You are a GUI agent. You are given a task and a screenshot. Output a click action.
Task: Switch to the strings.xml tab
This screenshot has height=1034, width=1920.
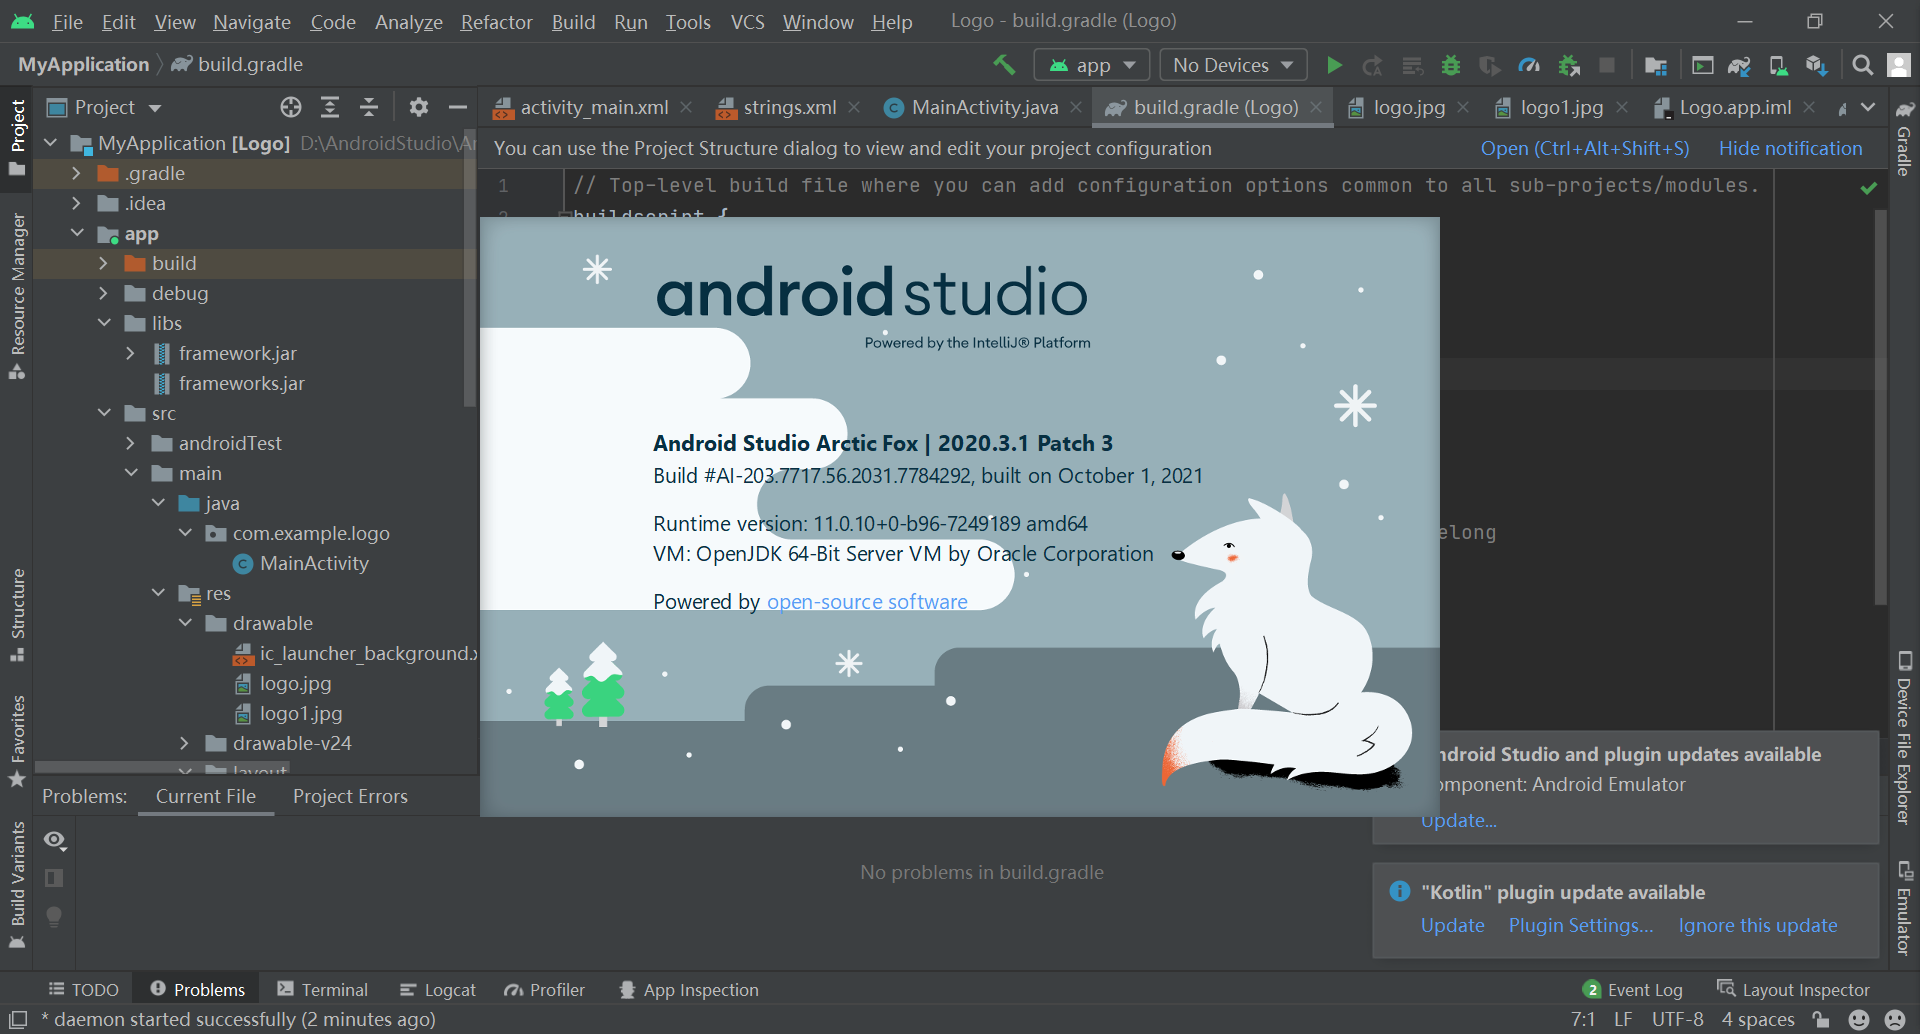(x=789, y=107)
